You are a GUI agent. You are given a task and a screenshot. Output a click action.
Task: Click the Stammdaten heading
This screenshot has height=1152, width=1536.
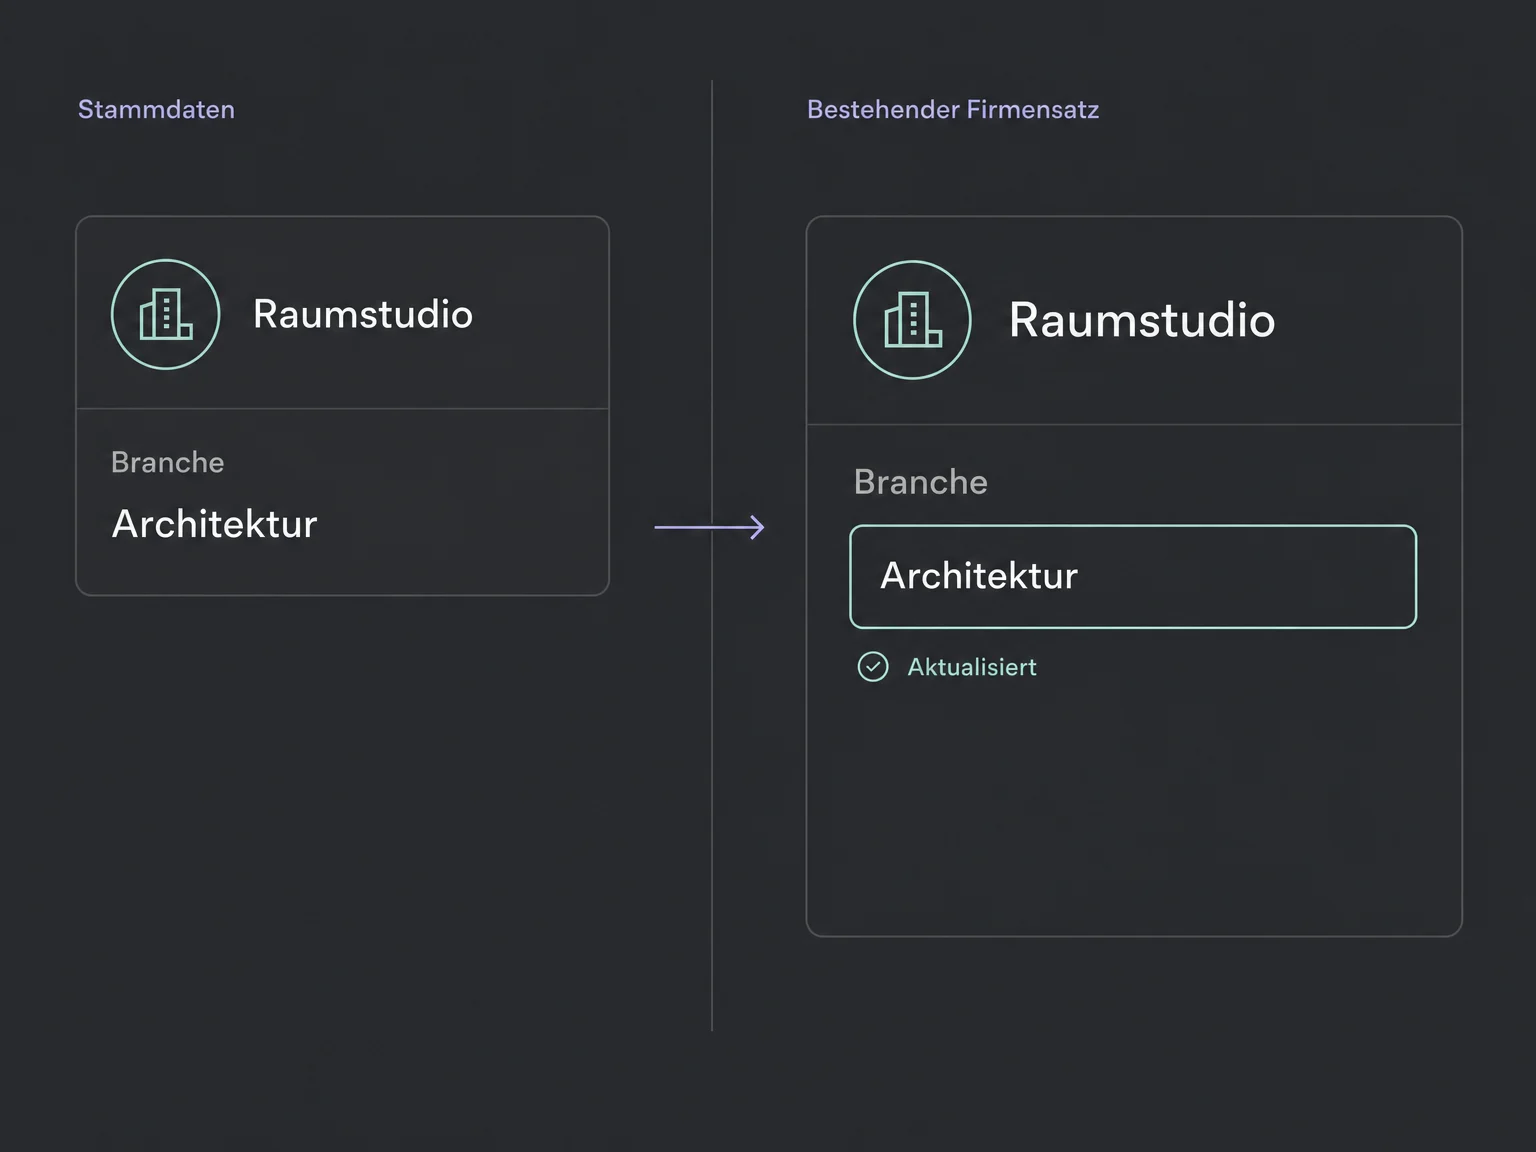click(156, 109)
